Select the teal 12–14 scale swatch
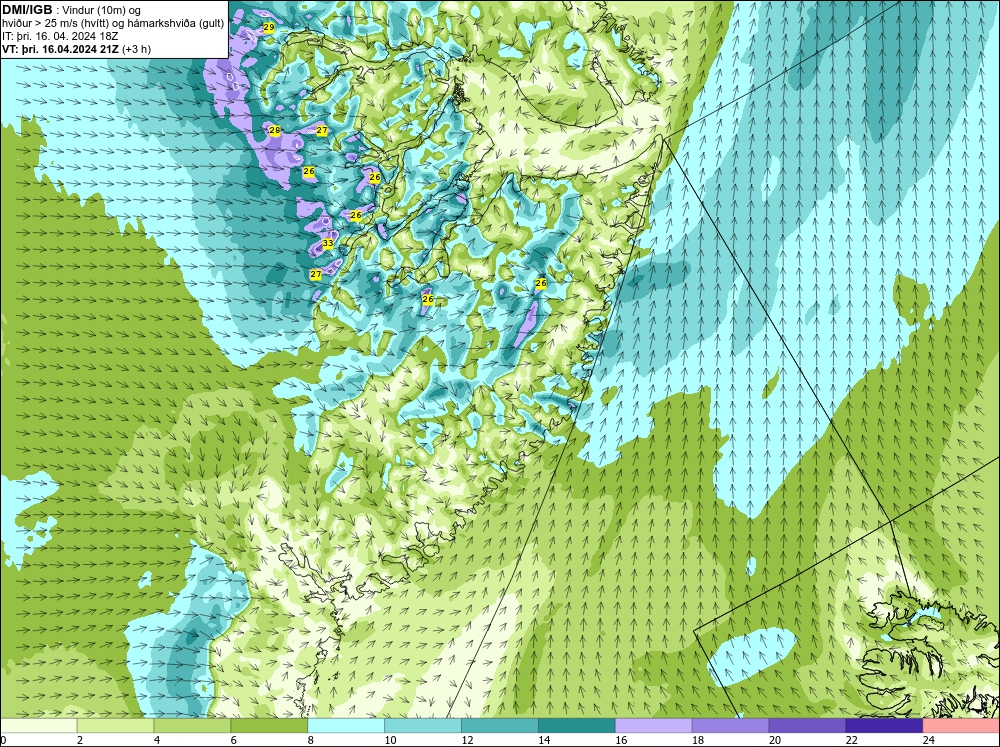This screenshot has width=1000, height=747. [500, 725]
